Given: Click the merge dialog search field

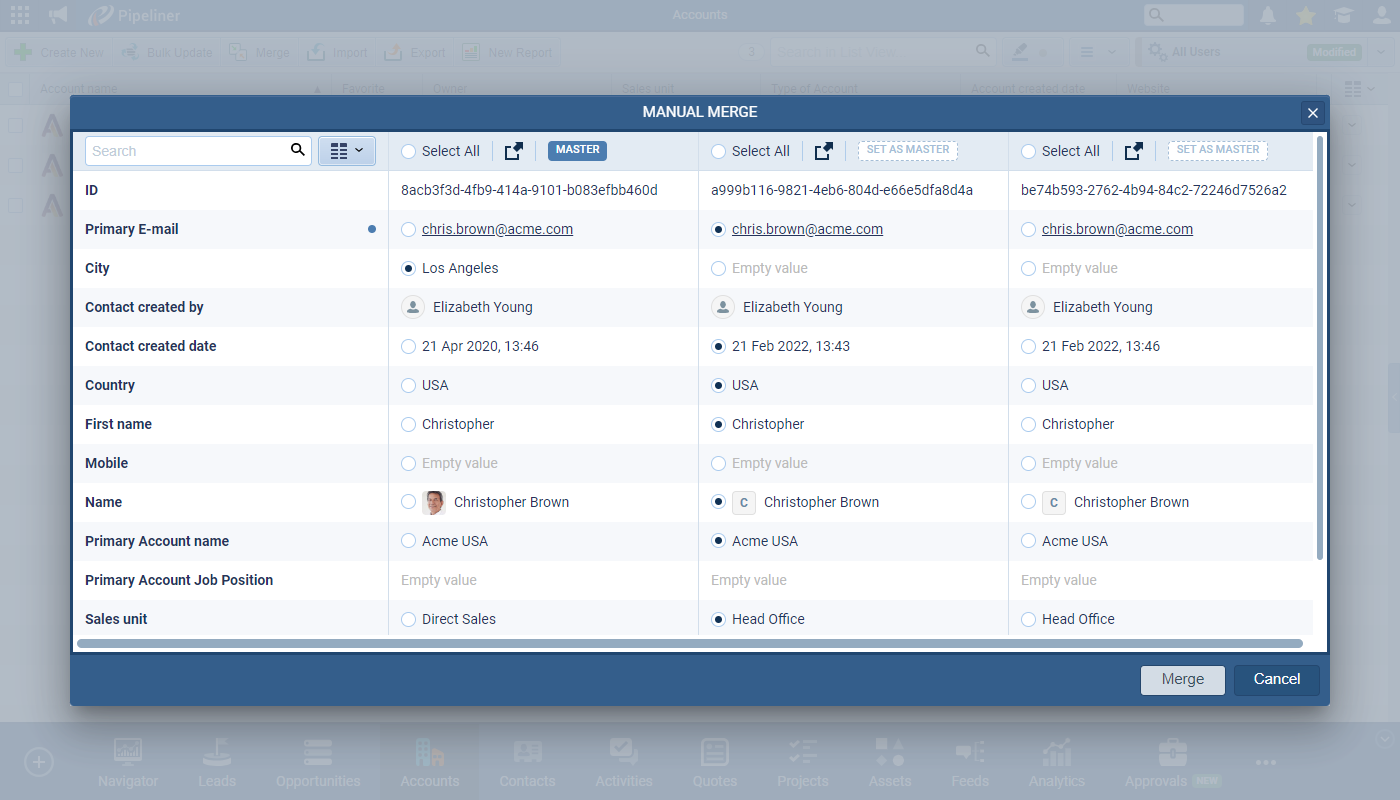Looking at the screenshot, I should [185, 151].
